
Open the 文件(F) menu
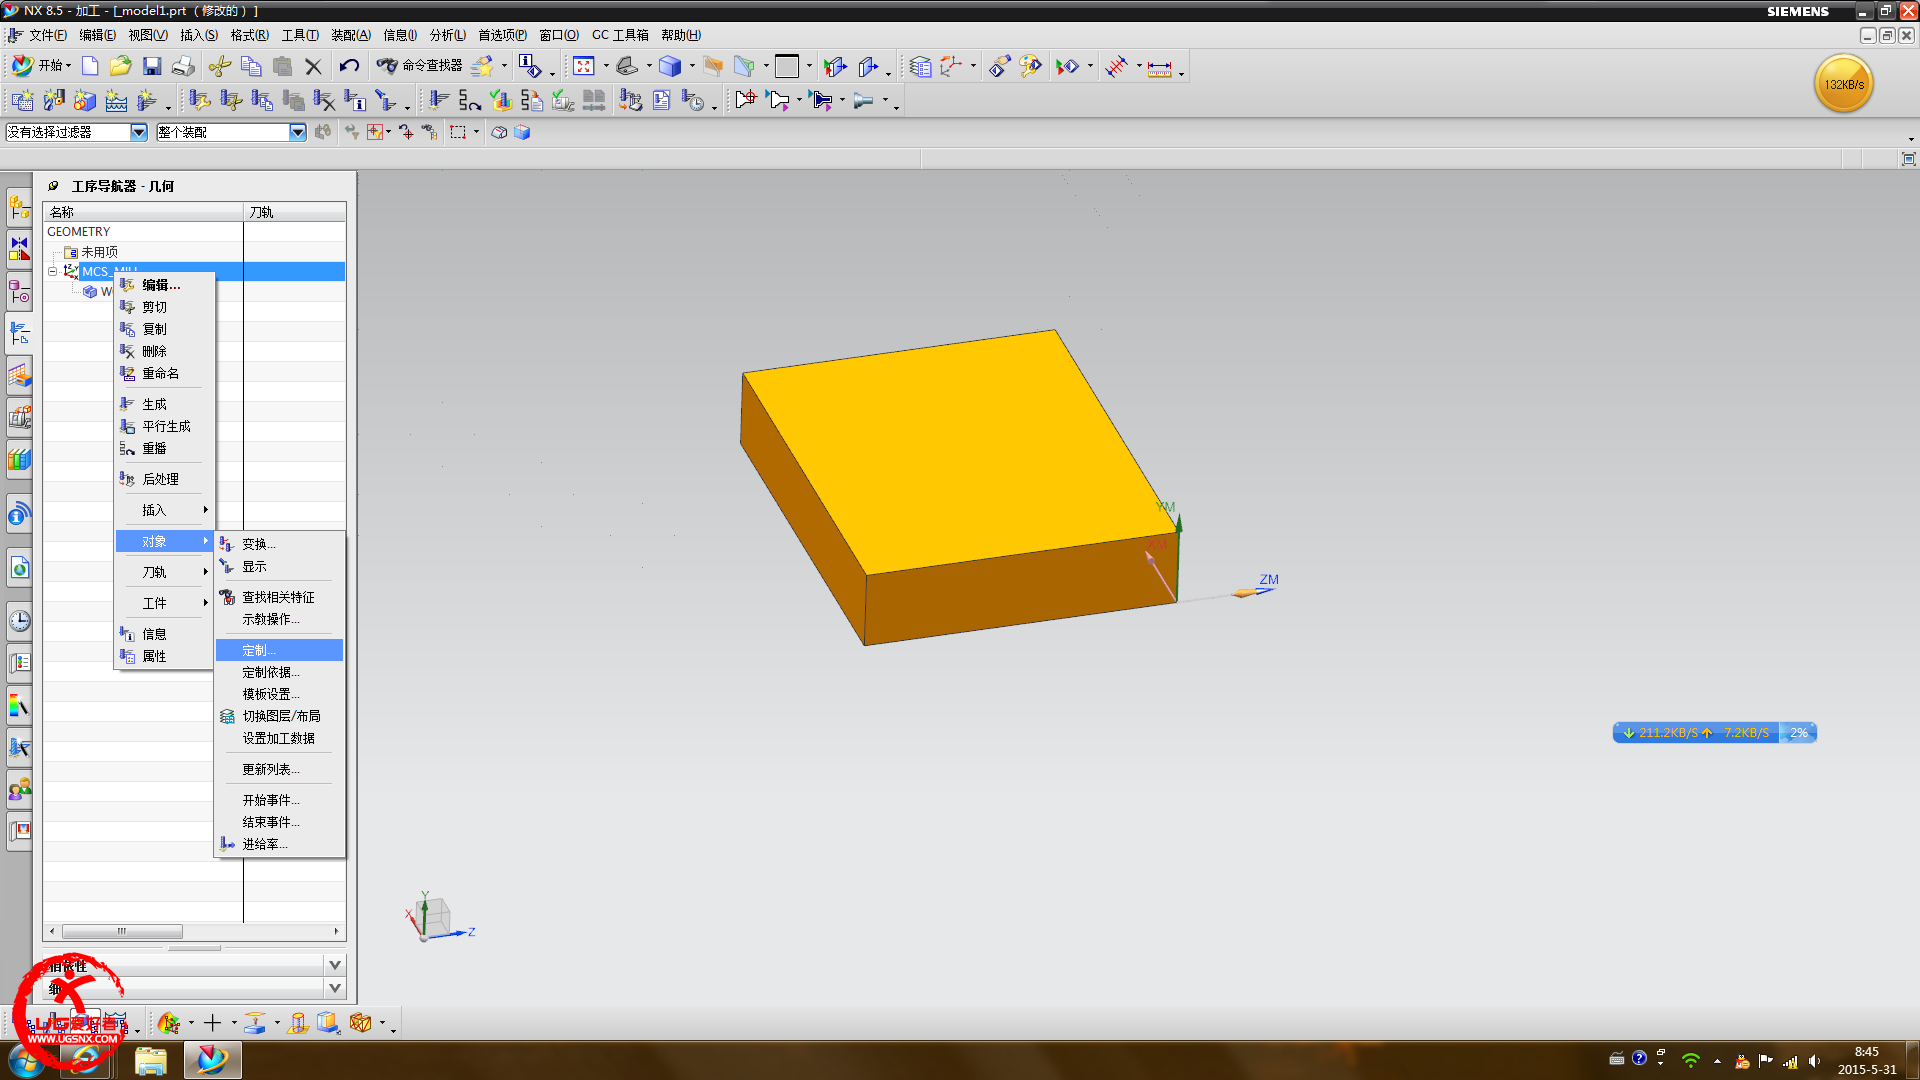[x=47, y=35]
